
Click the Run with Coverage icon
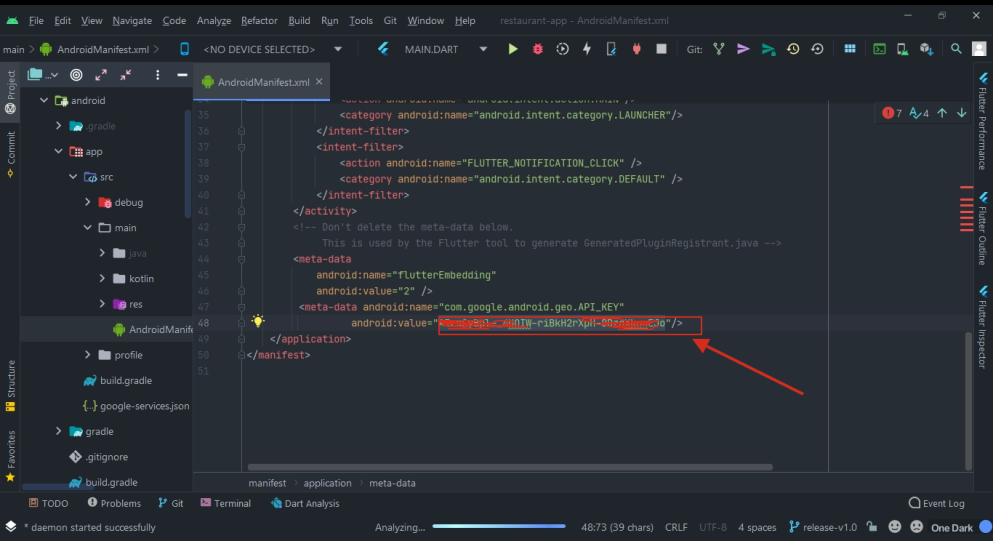coord(562,49)
